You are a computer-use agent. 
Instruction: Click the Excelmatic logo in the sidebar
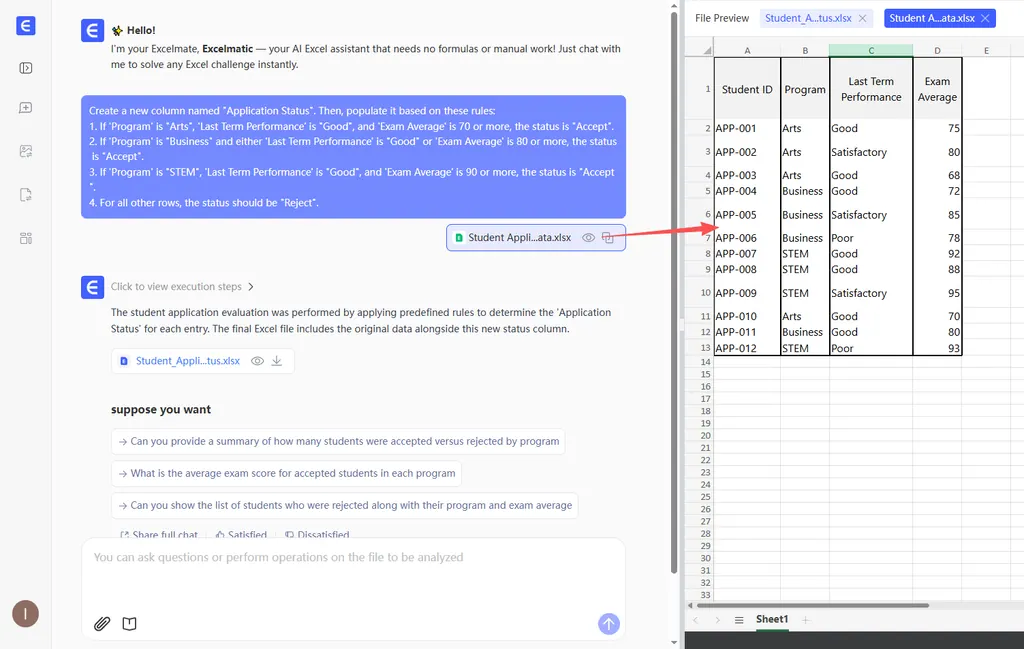pyautogui.click(x=26, y=27)
